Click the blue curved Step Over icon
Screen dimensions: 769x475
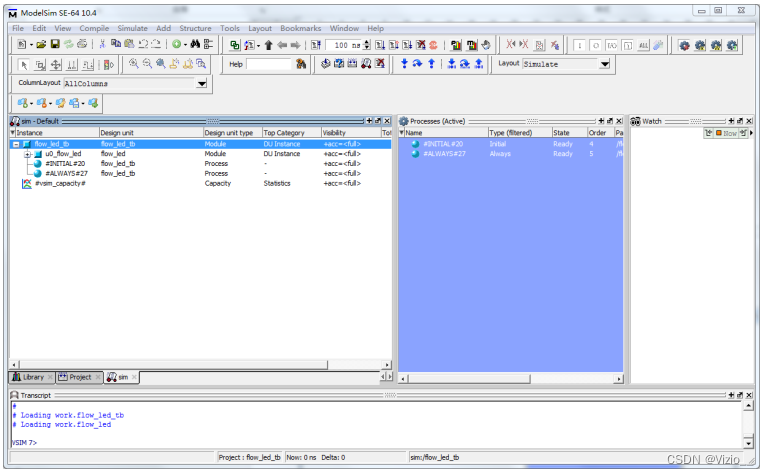[x=417, y=64]
